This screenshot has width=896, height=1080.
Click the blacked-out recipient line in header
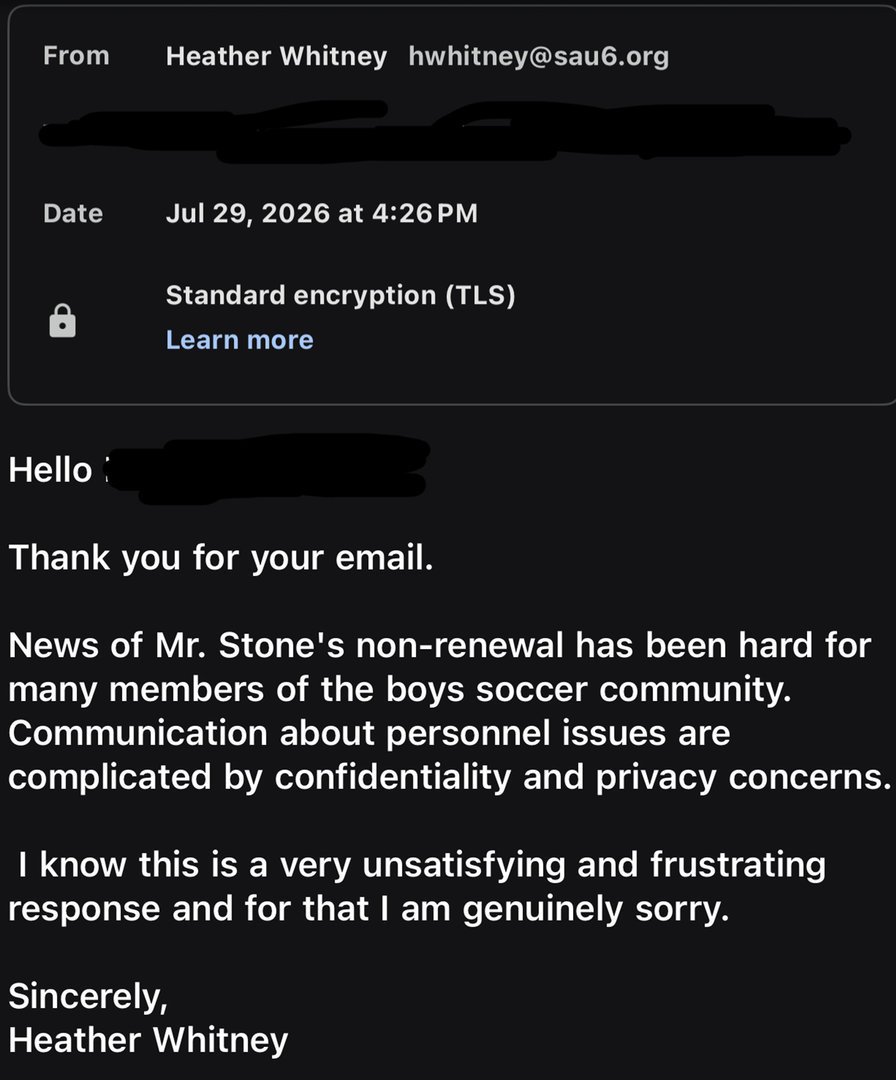[x=445, y=132]
